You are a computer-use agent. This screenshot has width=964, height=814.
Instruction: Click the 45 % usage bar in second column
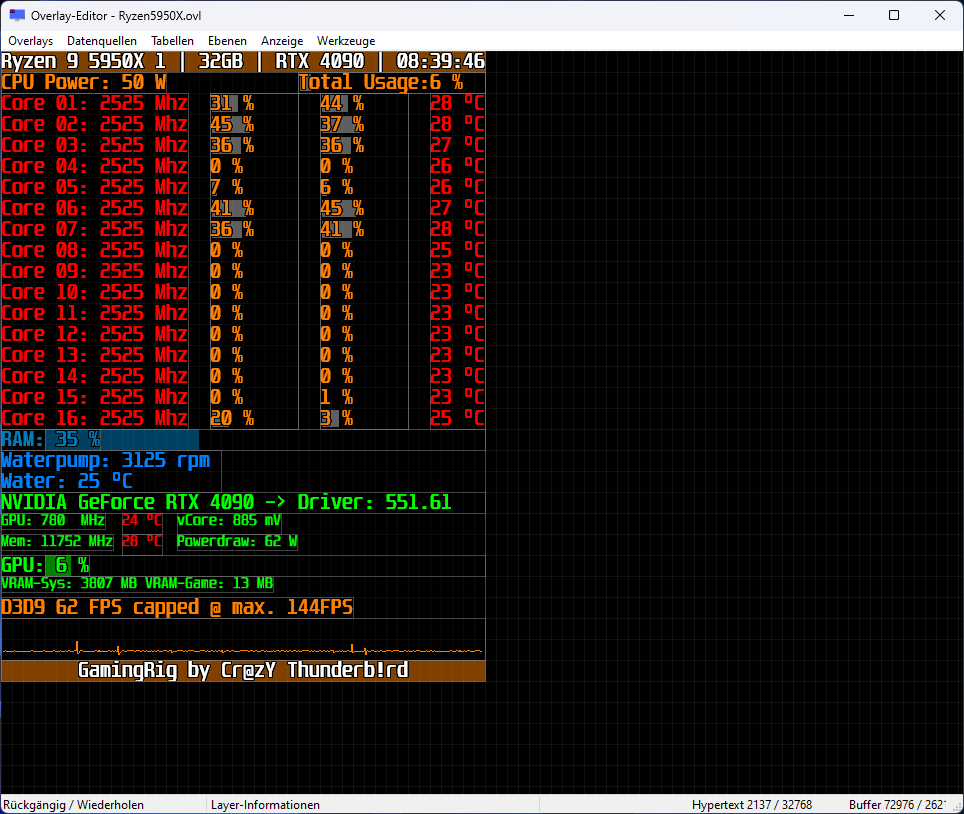(x=342, y=208)
